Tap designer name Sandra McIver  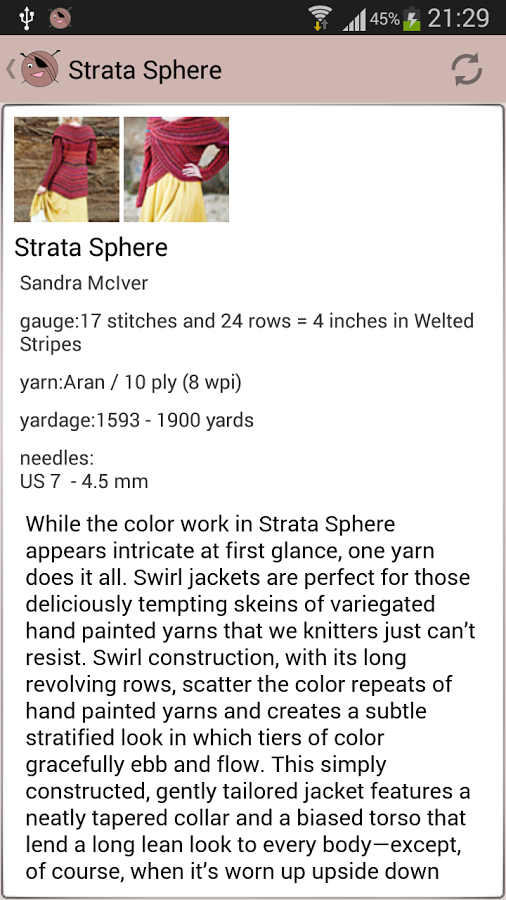(x=84, y=283)
